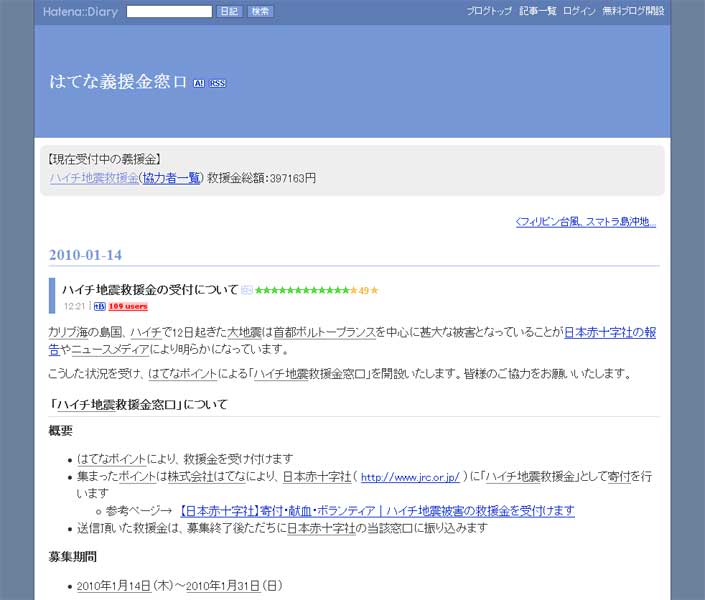The width and height of the screenshot is (705, 600).
Task: Click date keyword 2010年1月31日
Action: [223, 586]
